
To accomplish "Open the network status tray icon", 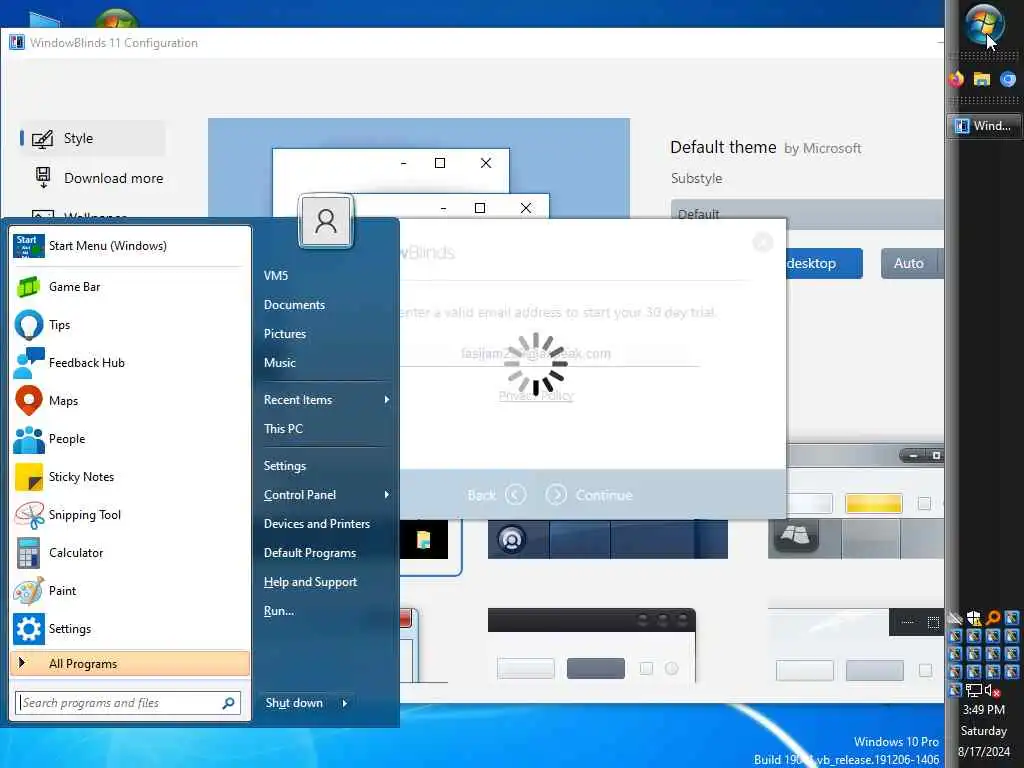I will (974, 690).
